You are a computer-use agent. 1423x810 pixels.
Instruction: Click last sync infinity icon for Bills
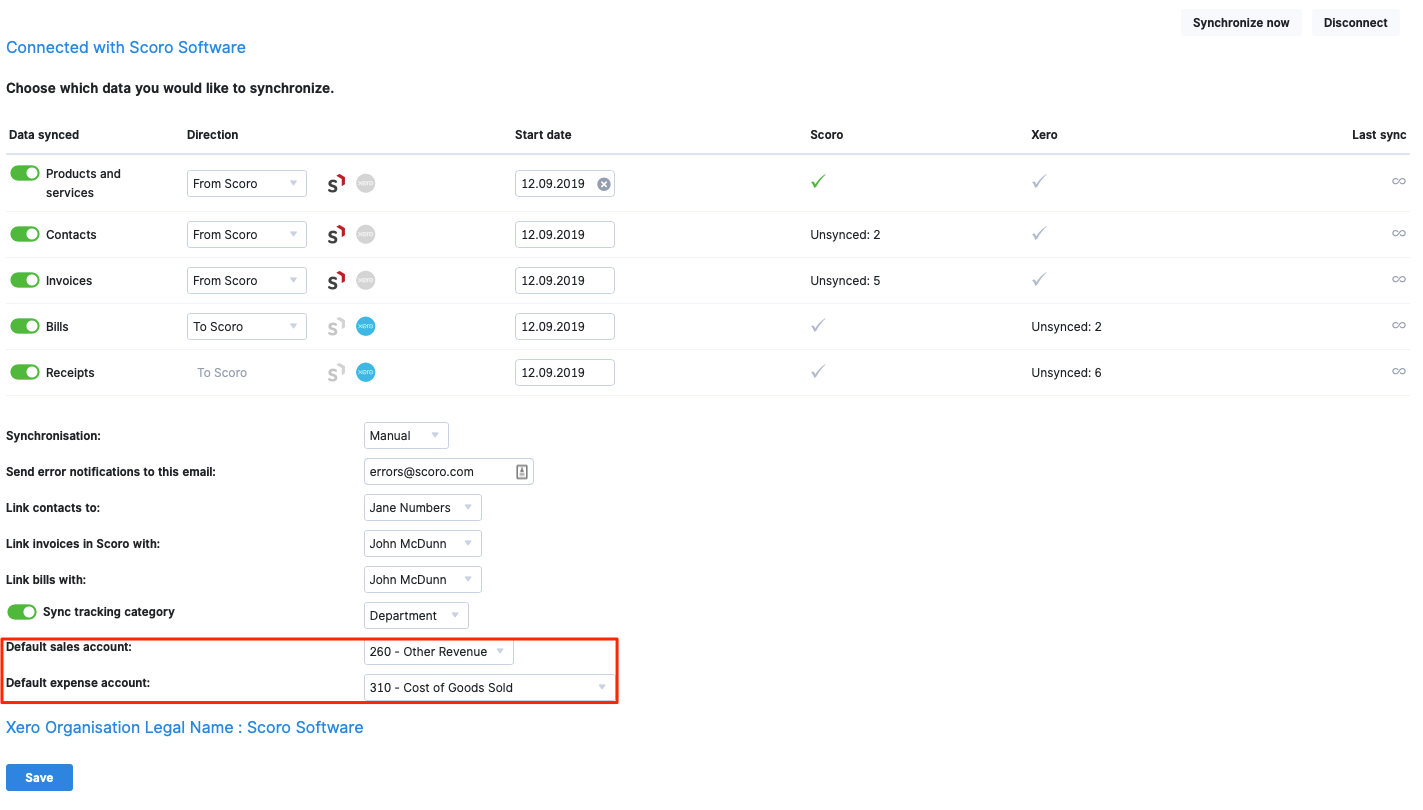click(1399, 325)
